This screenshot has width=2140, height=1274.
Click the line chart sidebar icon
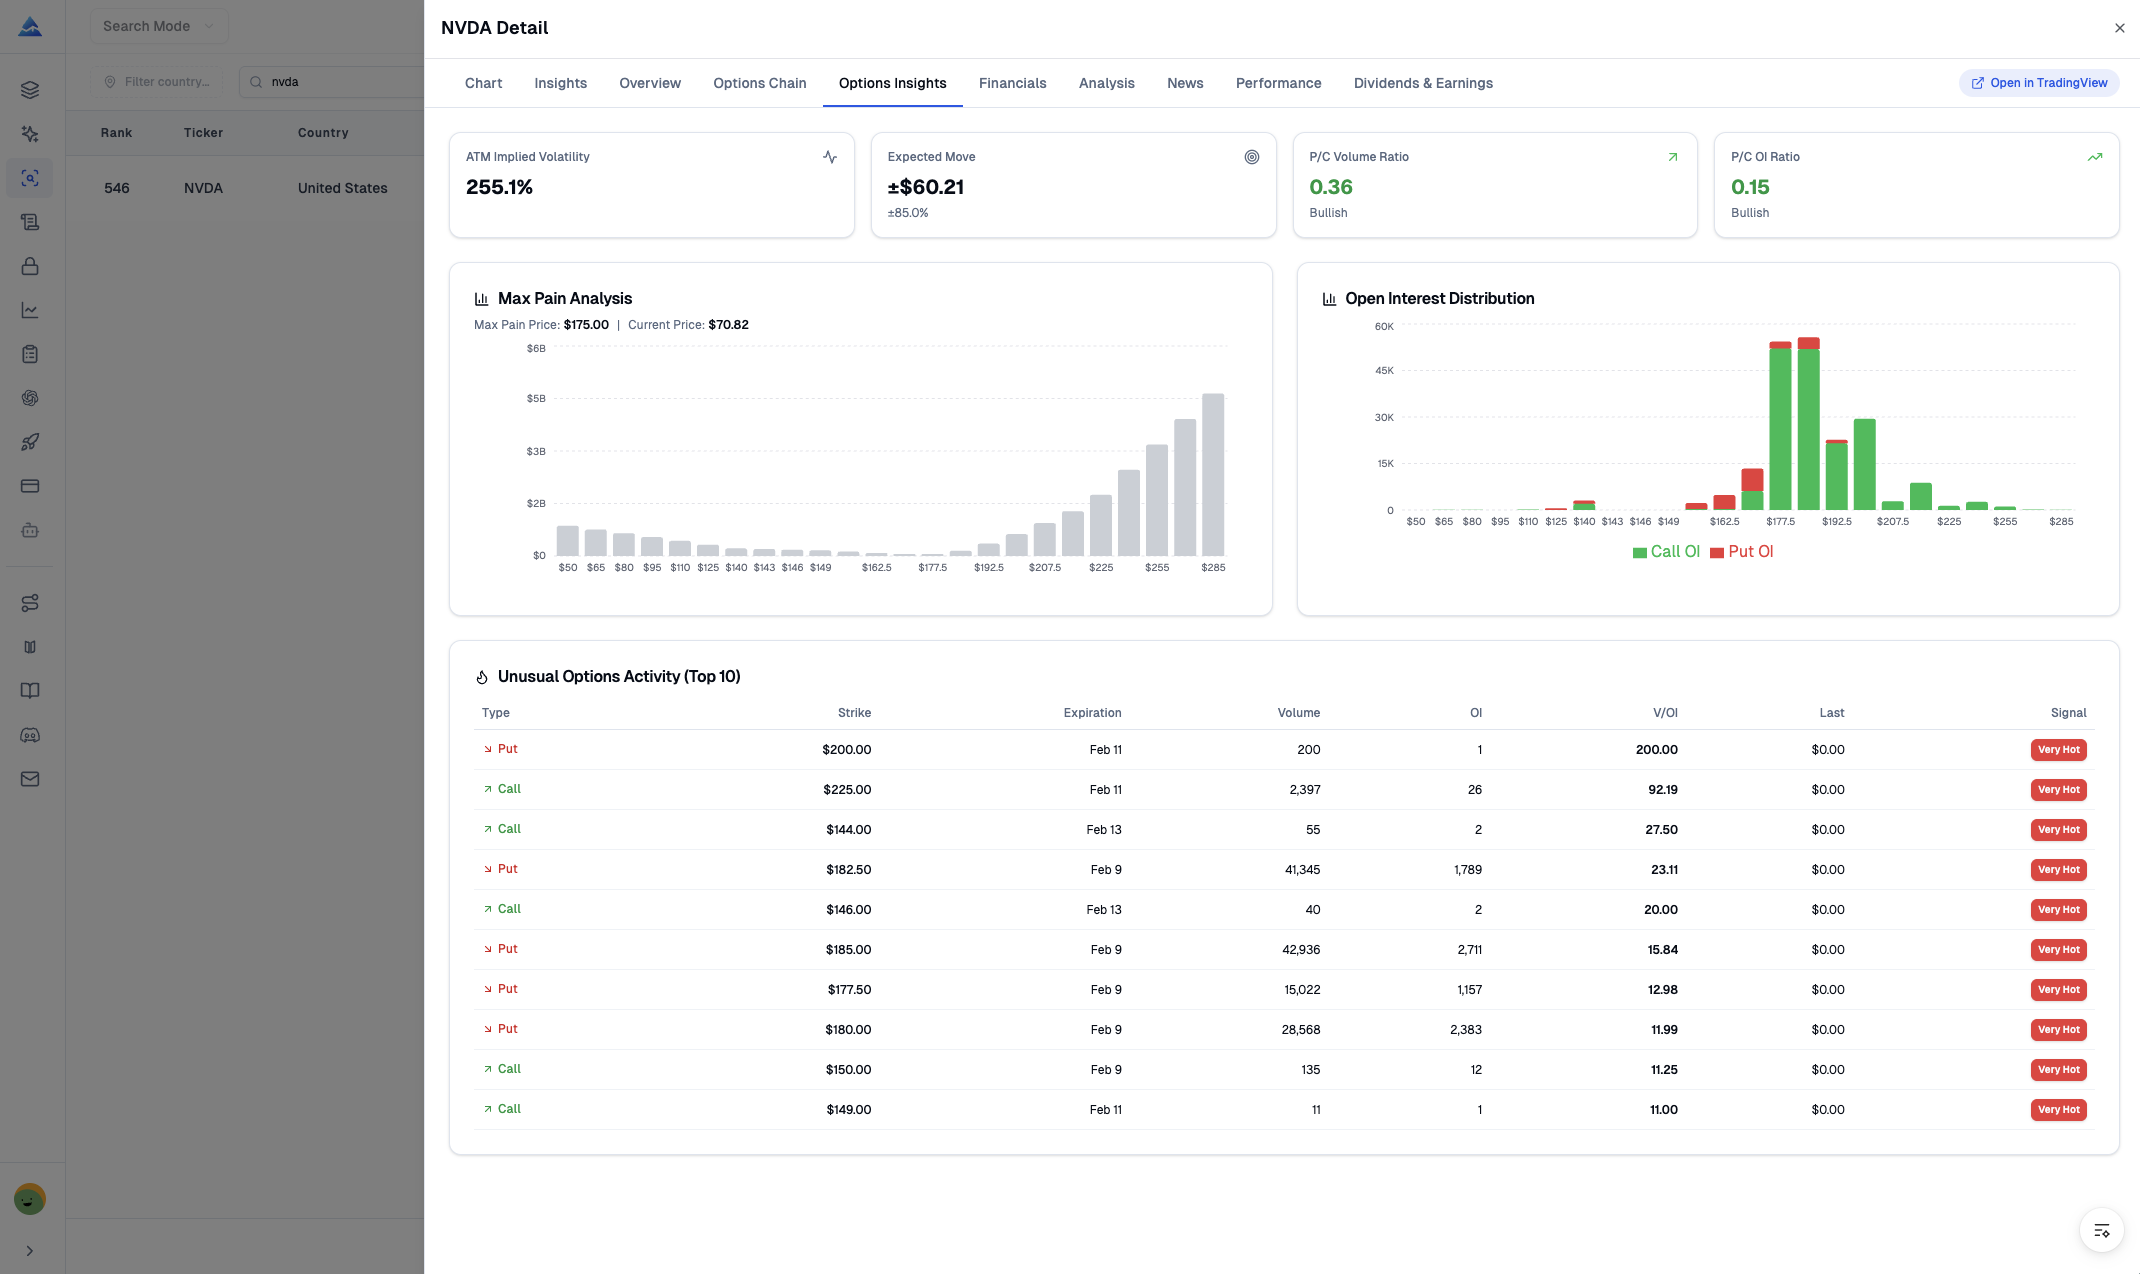[30, 310]
